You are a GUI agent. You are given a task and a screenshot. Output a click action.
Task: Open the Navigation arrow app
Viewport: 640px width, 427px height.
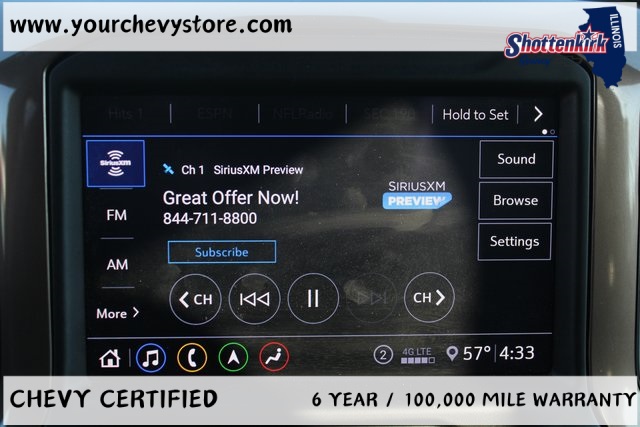233,357
